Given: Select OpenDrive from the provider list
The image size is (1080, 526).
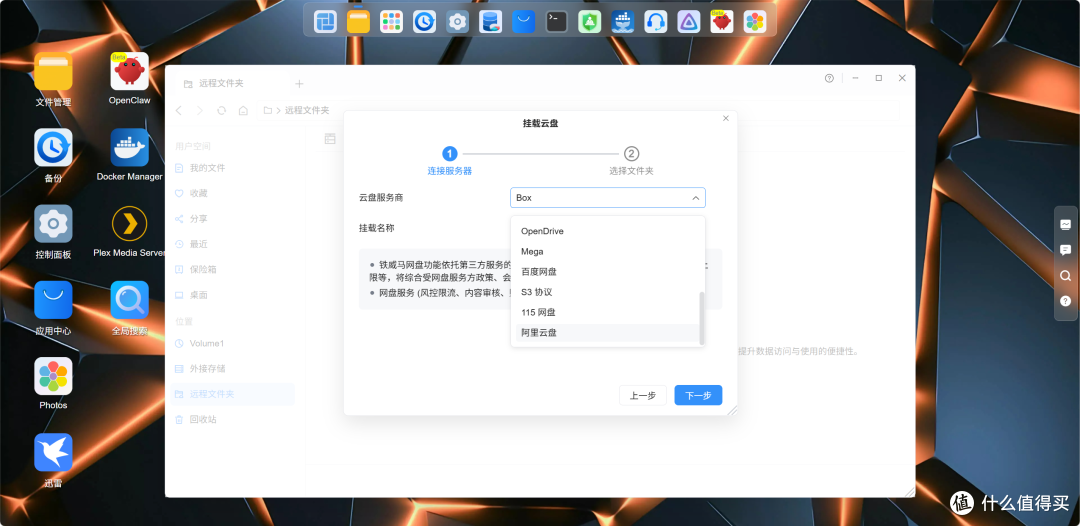Looking at the screenshot, I should pos(608,231).
